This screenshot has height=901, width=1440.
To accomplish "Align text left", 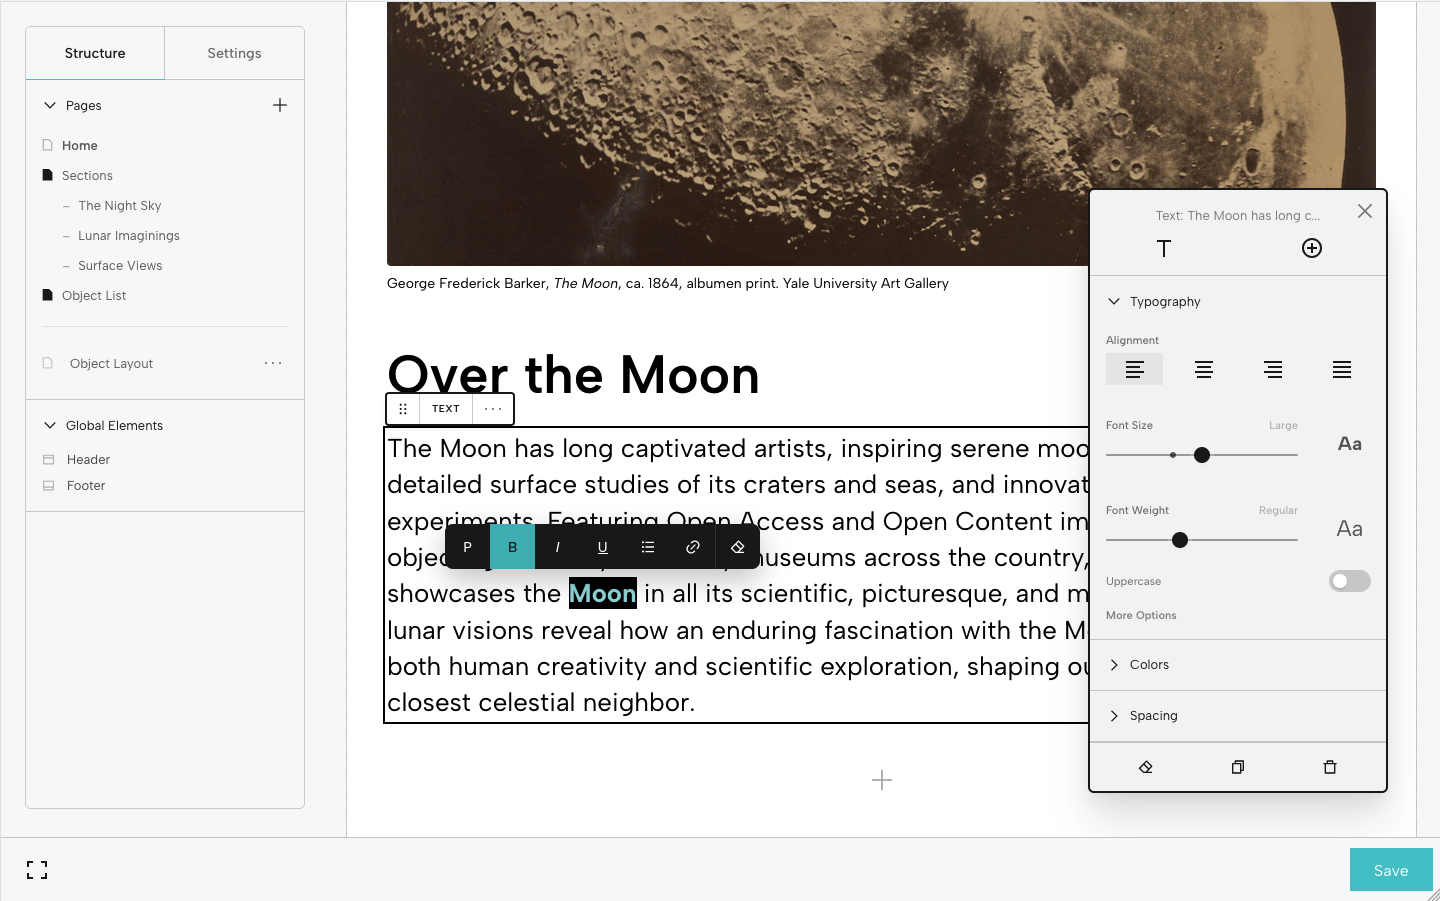I will (1134, 369).
